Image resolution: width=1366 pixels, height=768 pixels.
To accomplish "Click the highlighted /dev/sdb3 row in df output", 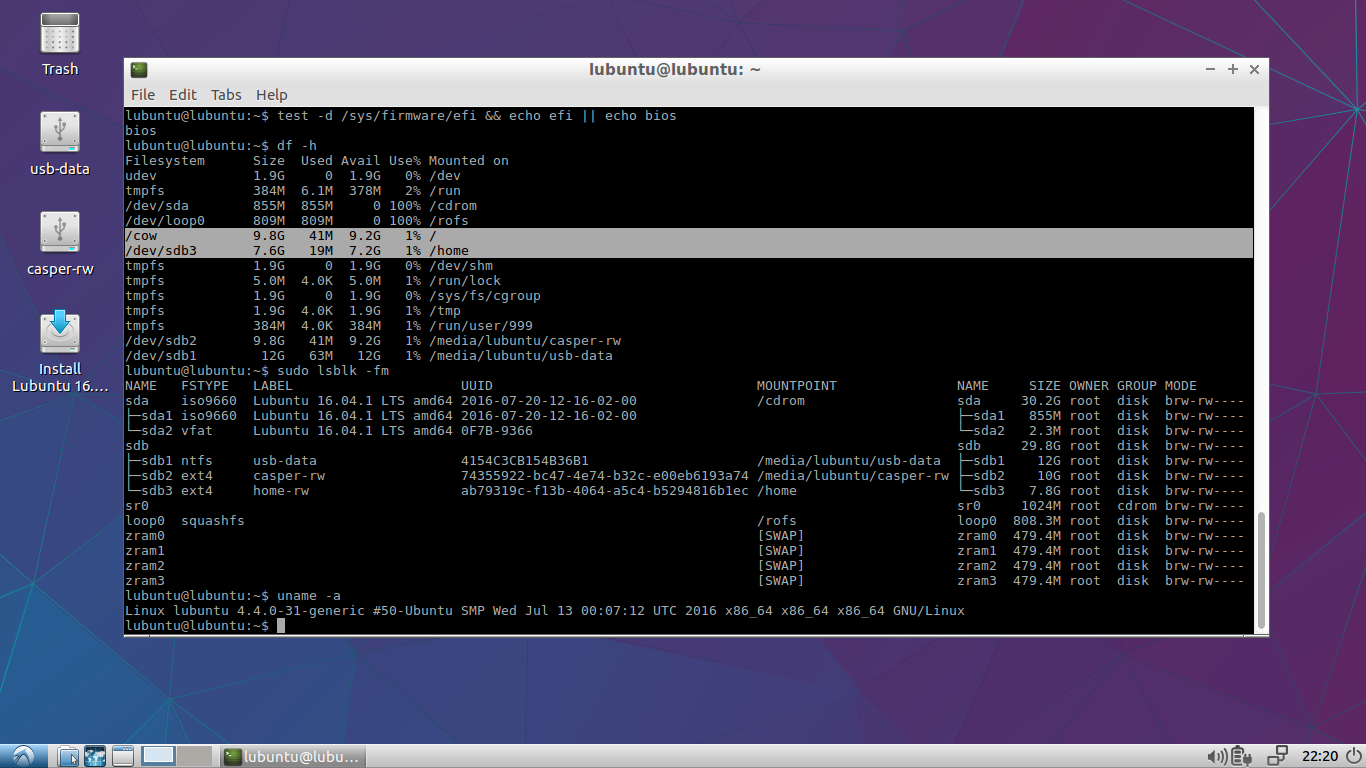I will click(x=689, y=251).
